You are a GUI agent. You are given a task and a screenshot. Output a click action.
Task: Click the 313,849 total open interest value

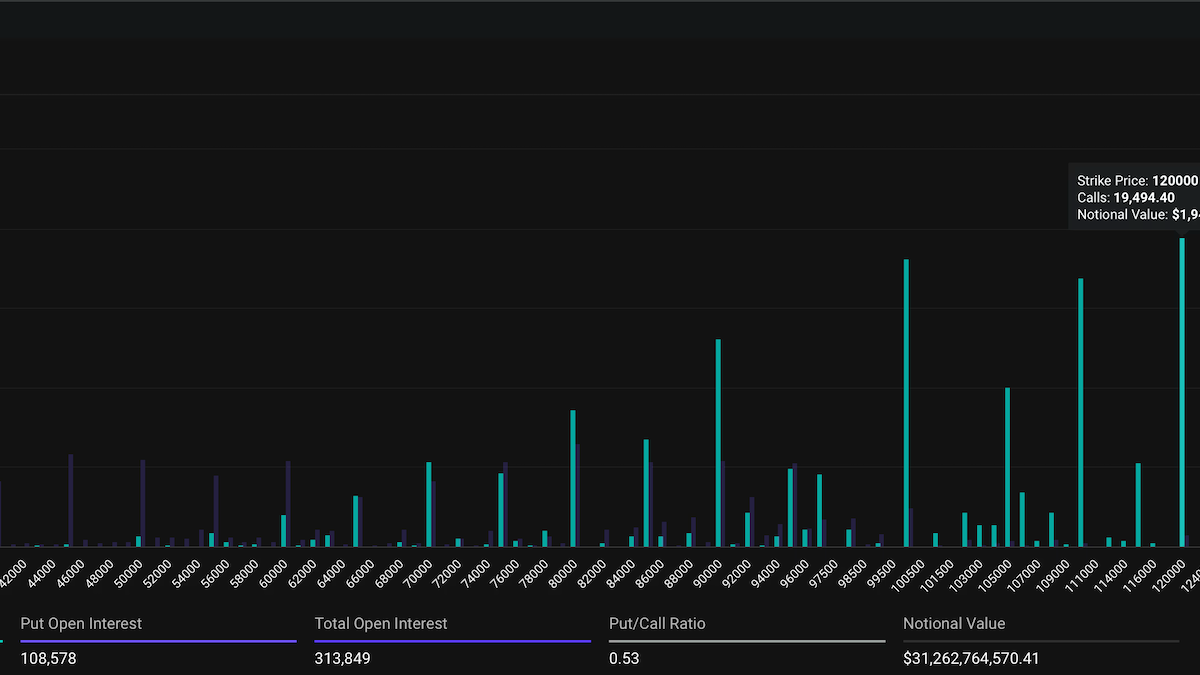[x=342, y=658]
